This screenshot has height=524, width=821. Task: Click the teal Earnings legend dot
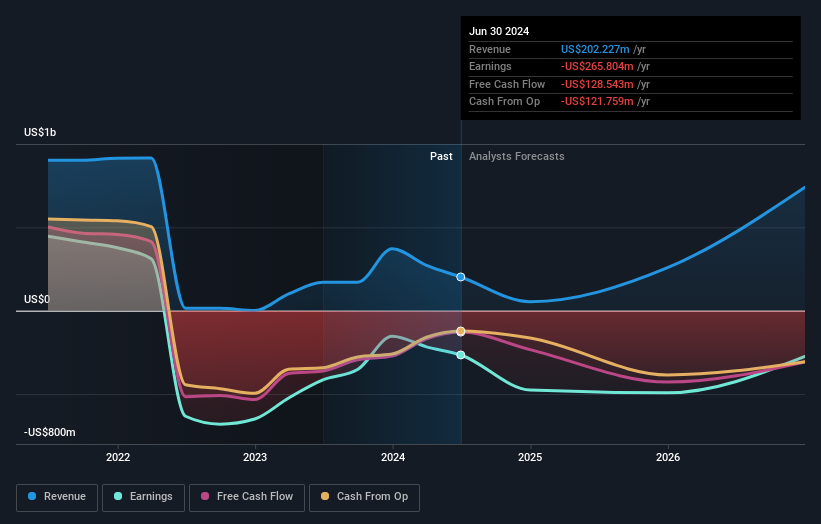pyautogui.click(x=118, y=496)
